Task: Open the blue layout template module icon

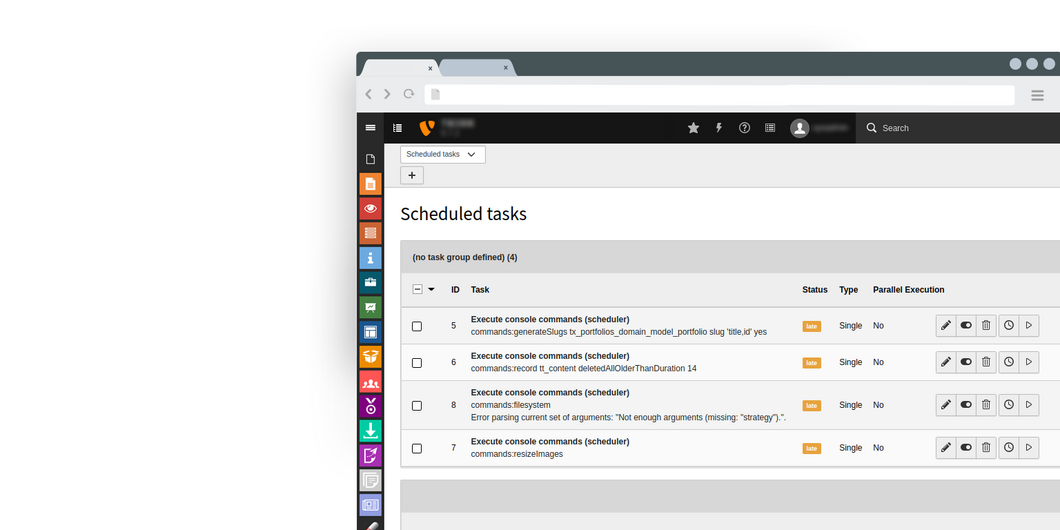Action: pos(370,332)
